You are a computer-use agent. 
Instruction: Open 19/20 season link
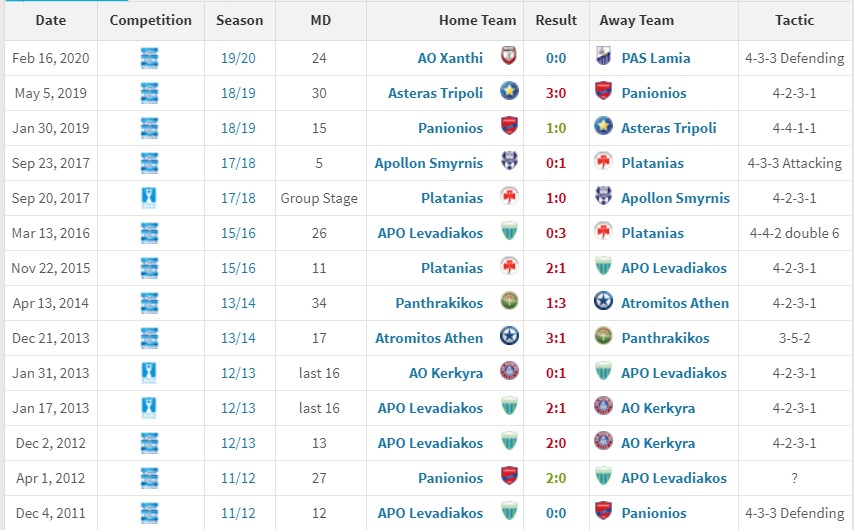pyautogui.click(x=238, y=58)
